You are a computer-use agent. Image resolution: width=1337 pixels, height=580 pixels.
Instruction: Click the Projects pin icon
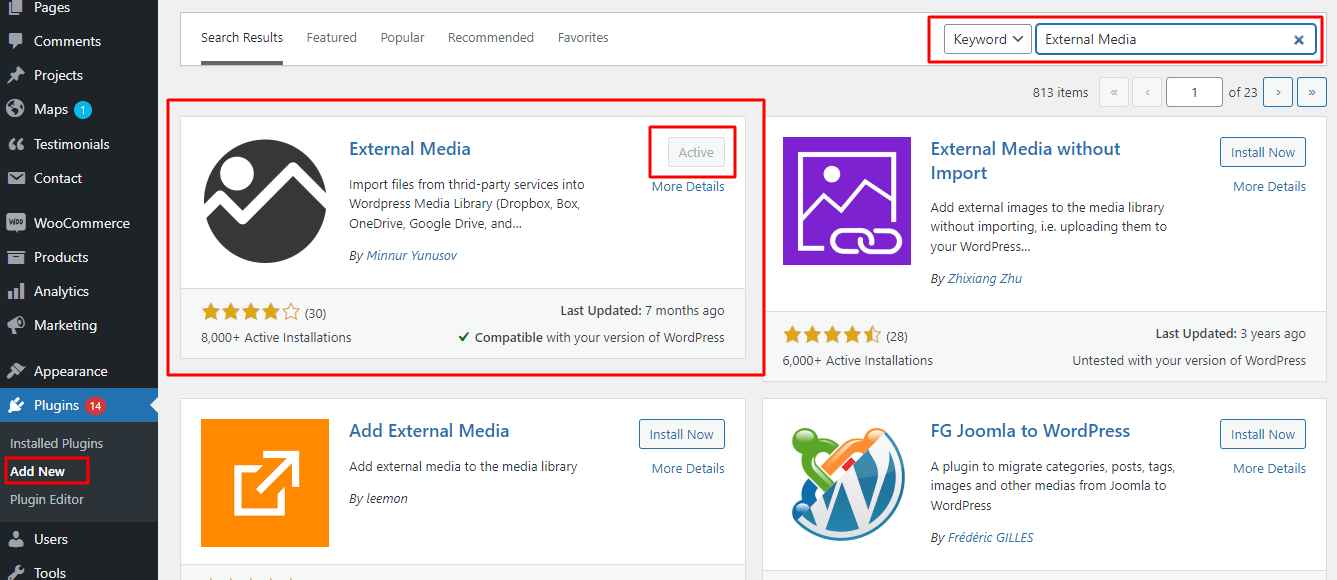pyautogui.click(x=15, y=75)
